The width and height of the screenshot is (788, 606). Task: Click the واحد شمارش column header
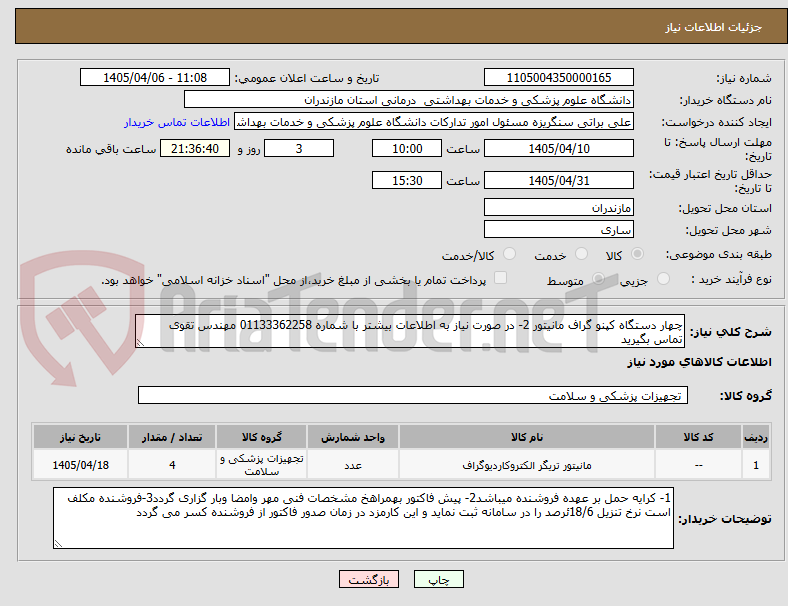353,437
